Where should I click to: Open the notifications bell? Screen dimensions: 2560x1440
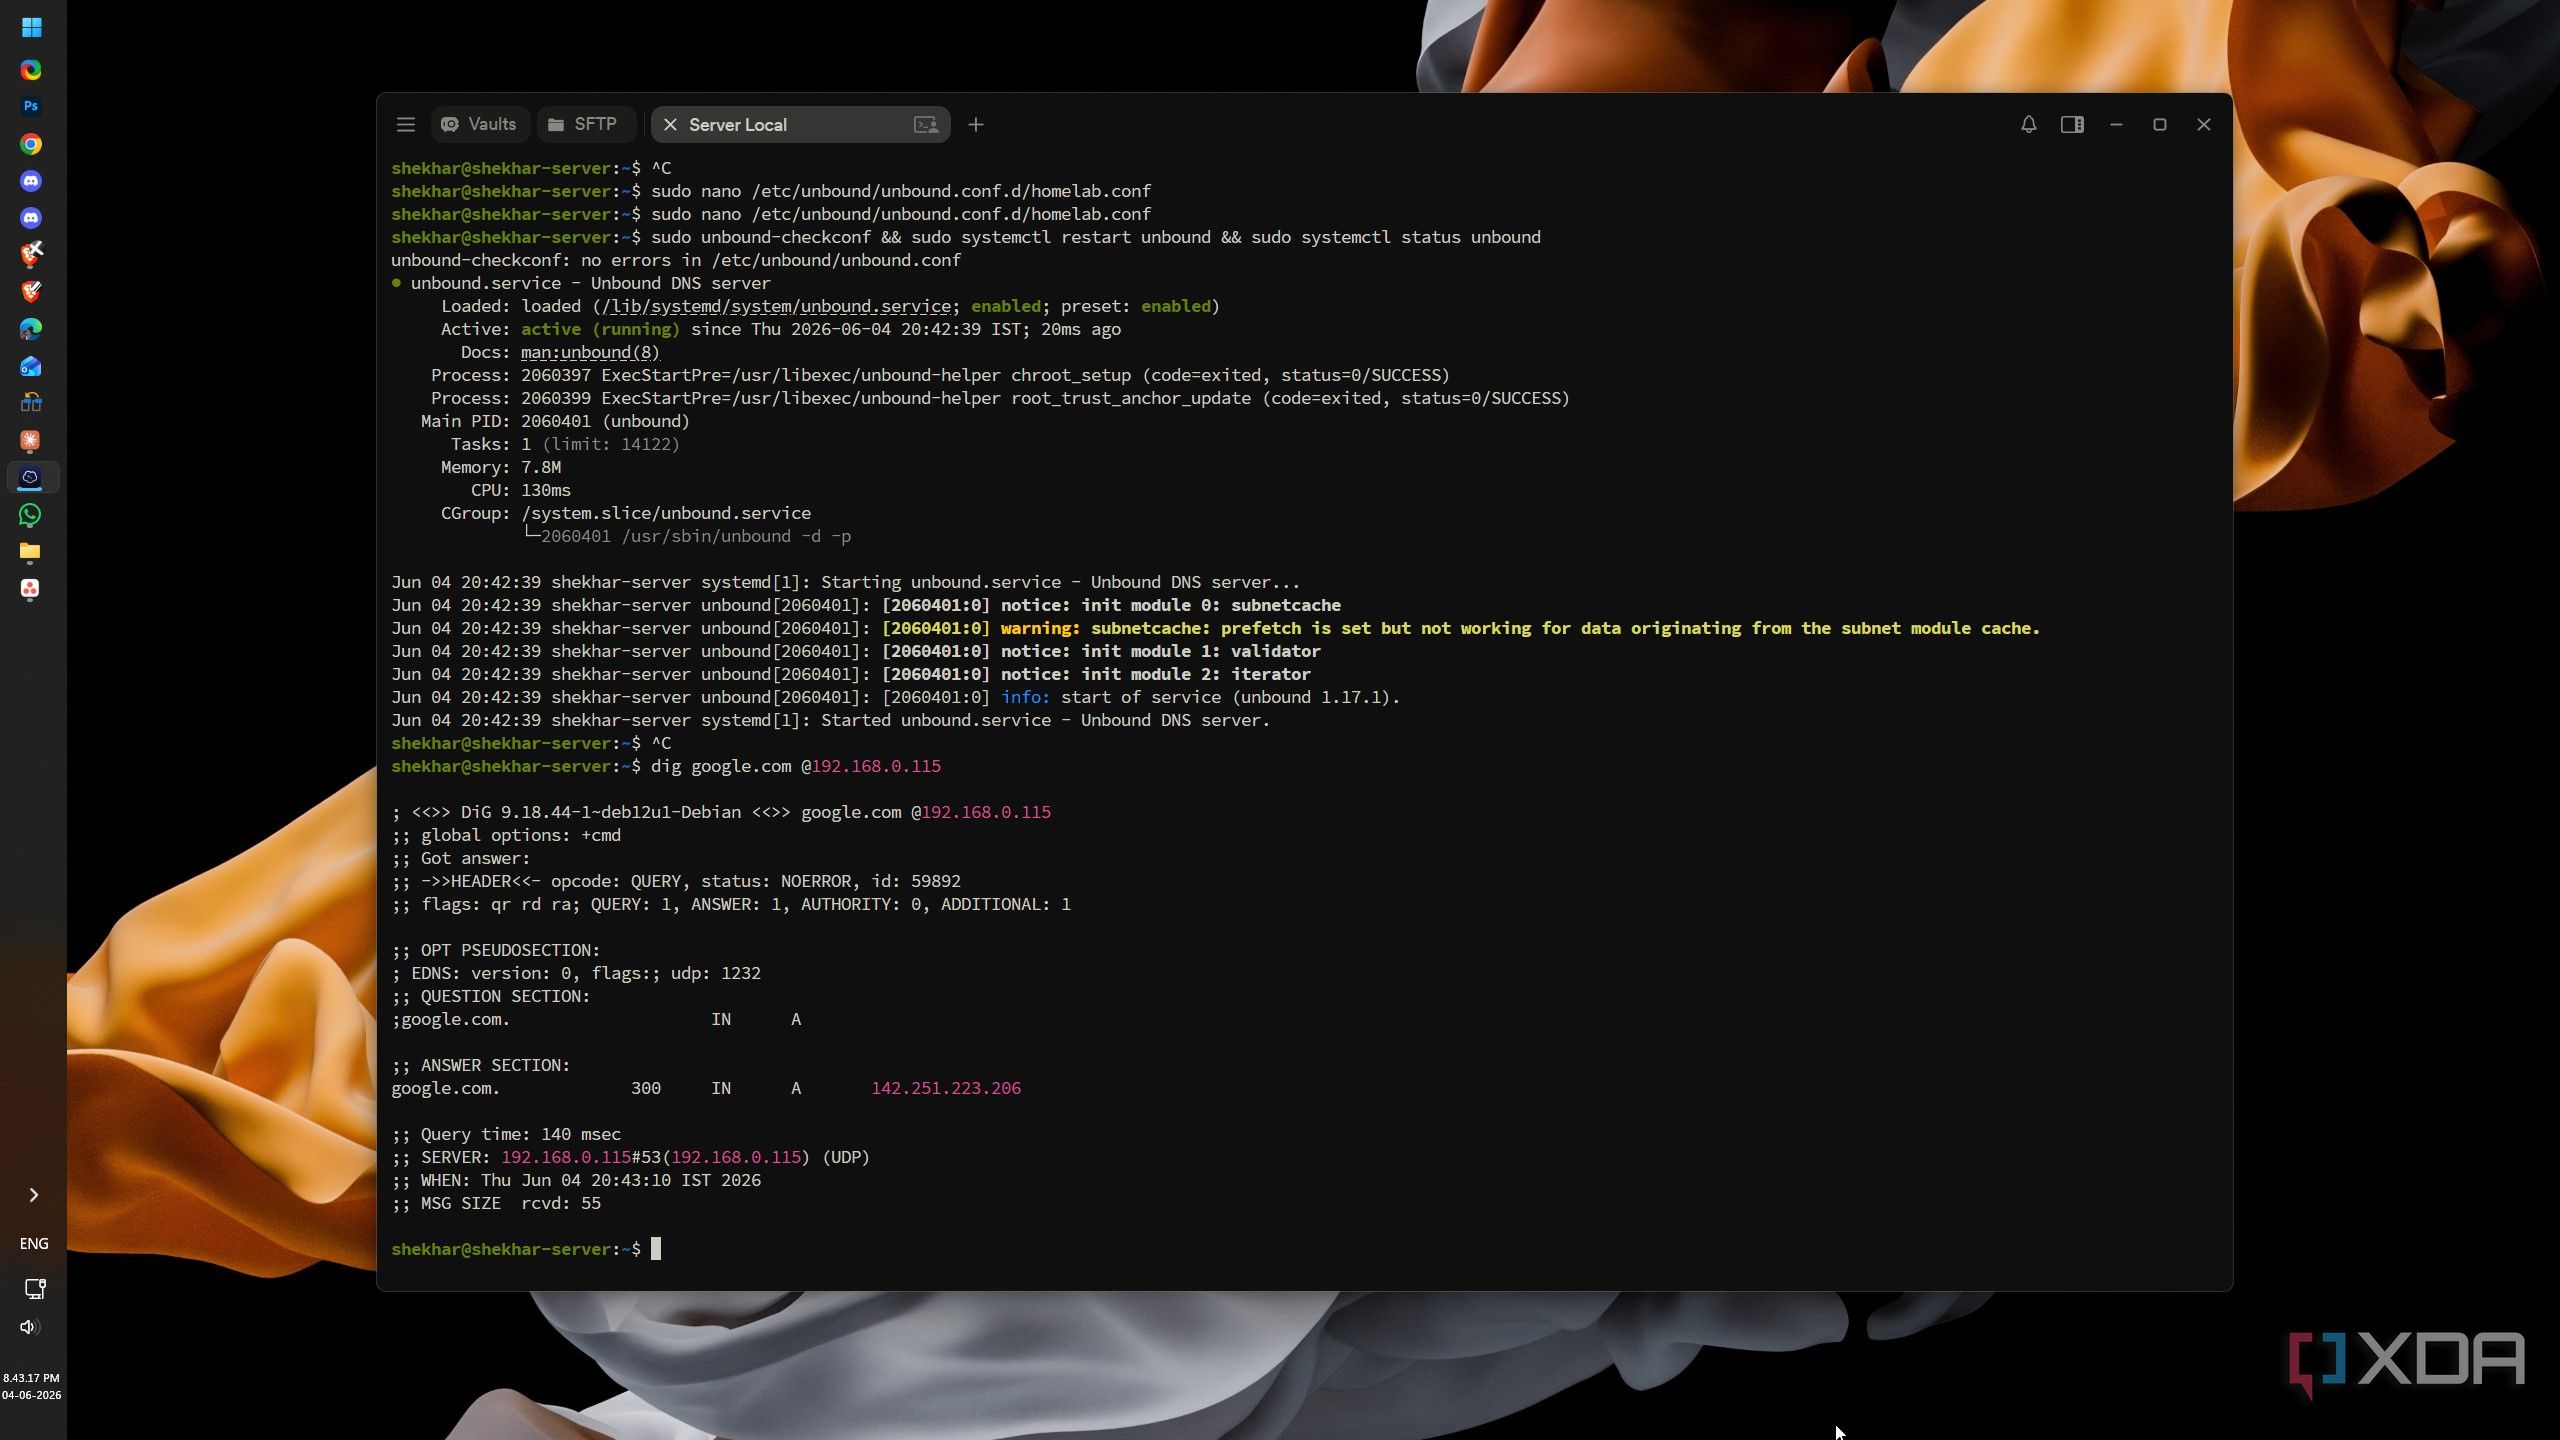pyautogui.click(x=2028, y=125)
